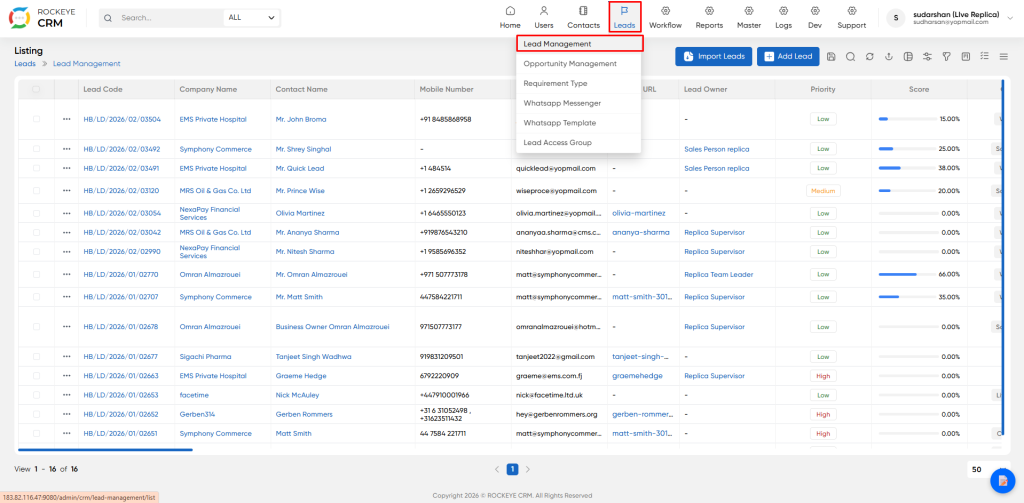Image resolution: width=1024 pixels, height=503 pixels.
Task: Select checkbox for lead HB/LD/2026/01/02651
Action: pos(36,434)
